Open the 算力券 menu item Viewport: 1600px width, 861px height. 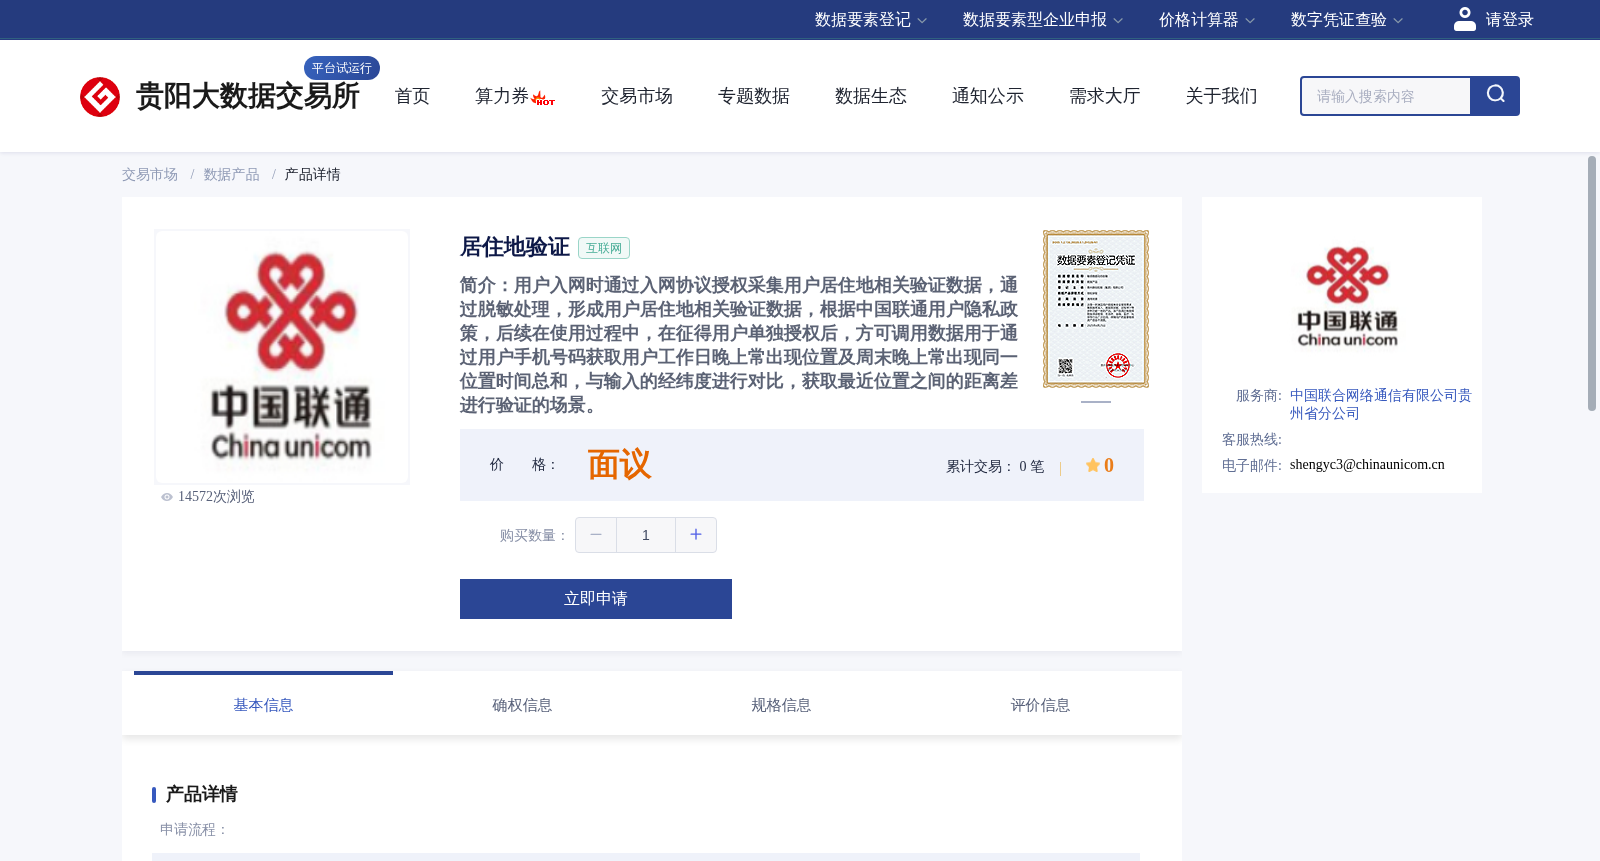click(502, 96)
